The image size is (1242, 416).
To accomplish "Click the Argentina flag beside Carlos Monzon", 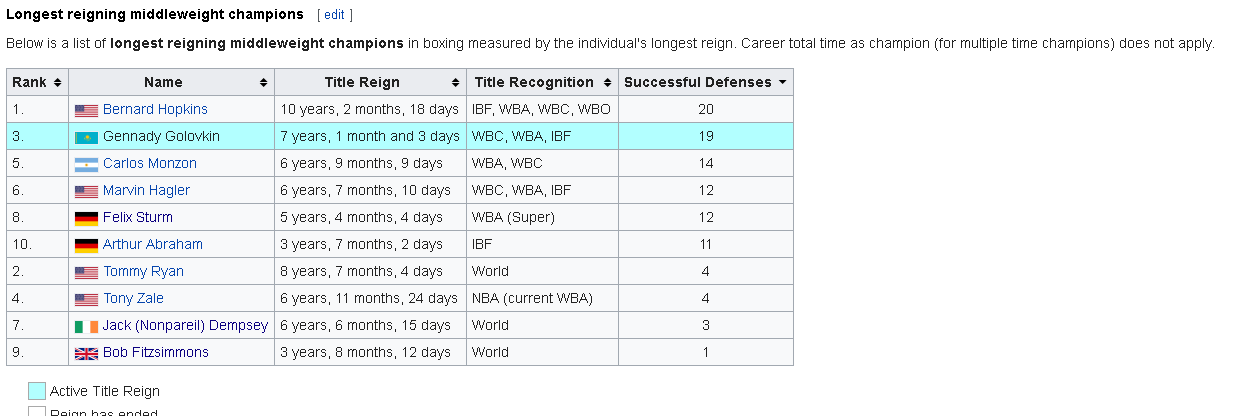I will [x=86, y=164].
